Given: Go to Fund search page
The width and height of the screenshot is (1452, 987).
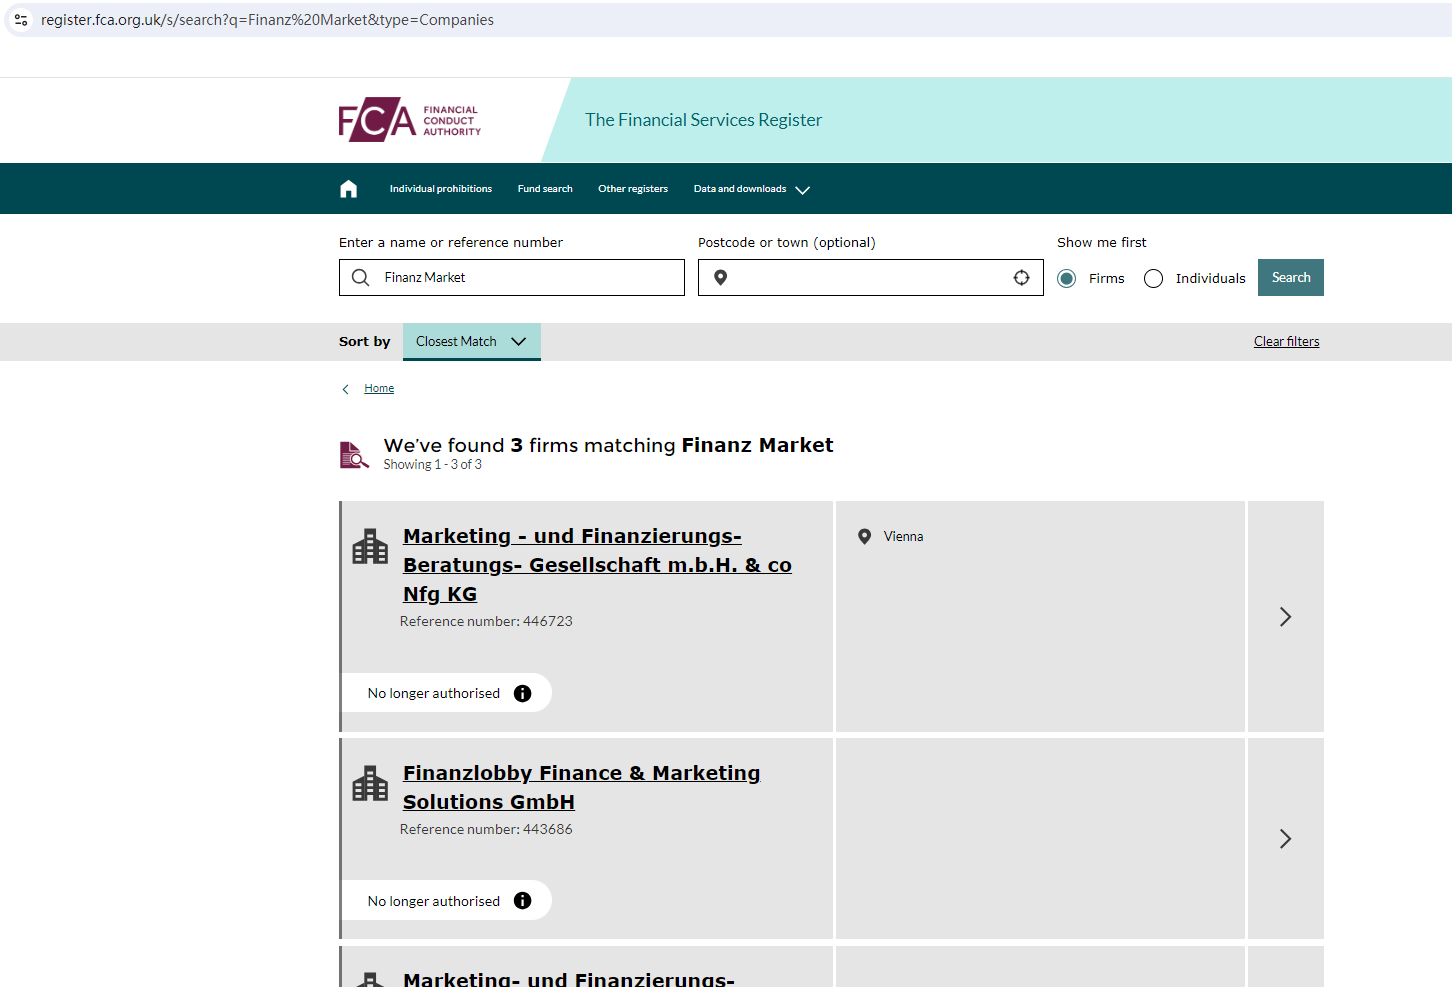Looking at the screenshot, I should [x=545, y=189].
